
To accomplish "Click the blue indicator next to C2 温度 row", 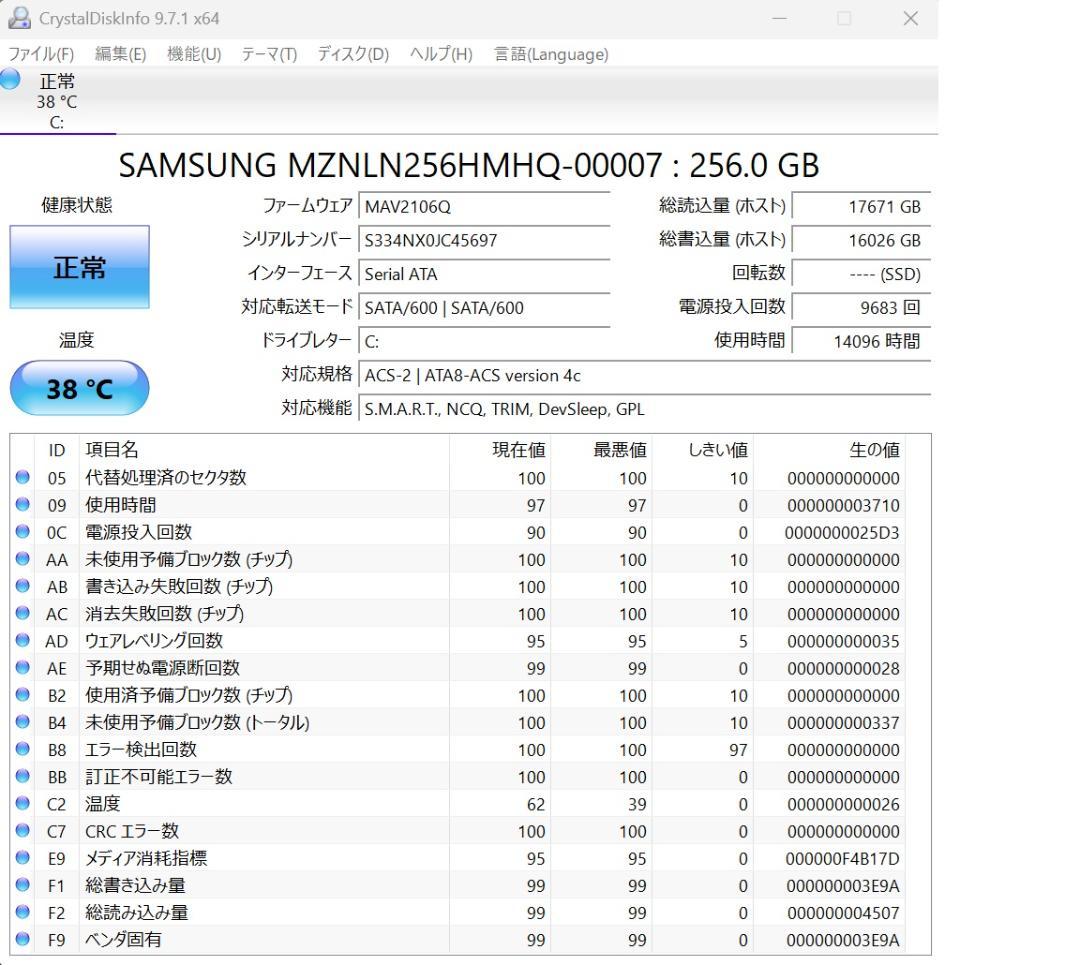I will pos(23,804).
